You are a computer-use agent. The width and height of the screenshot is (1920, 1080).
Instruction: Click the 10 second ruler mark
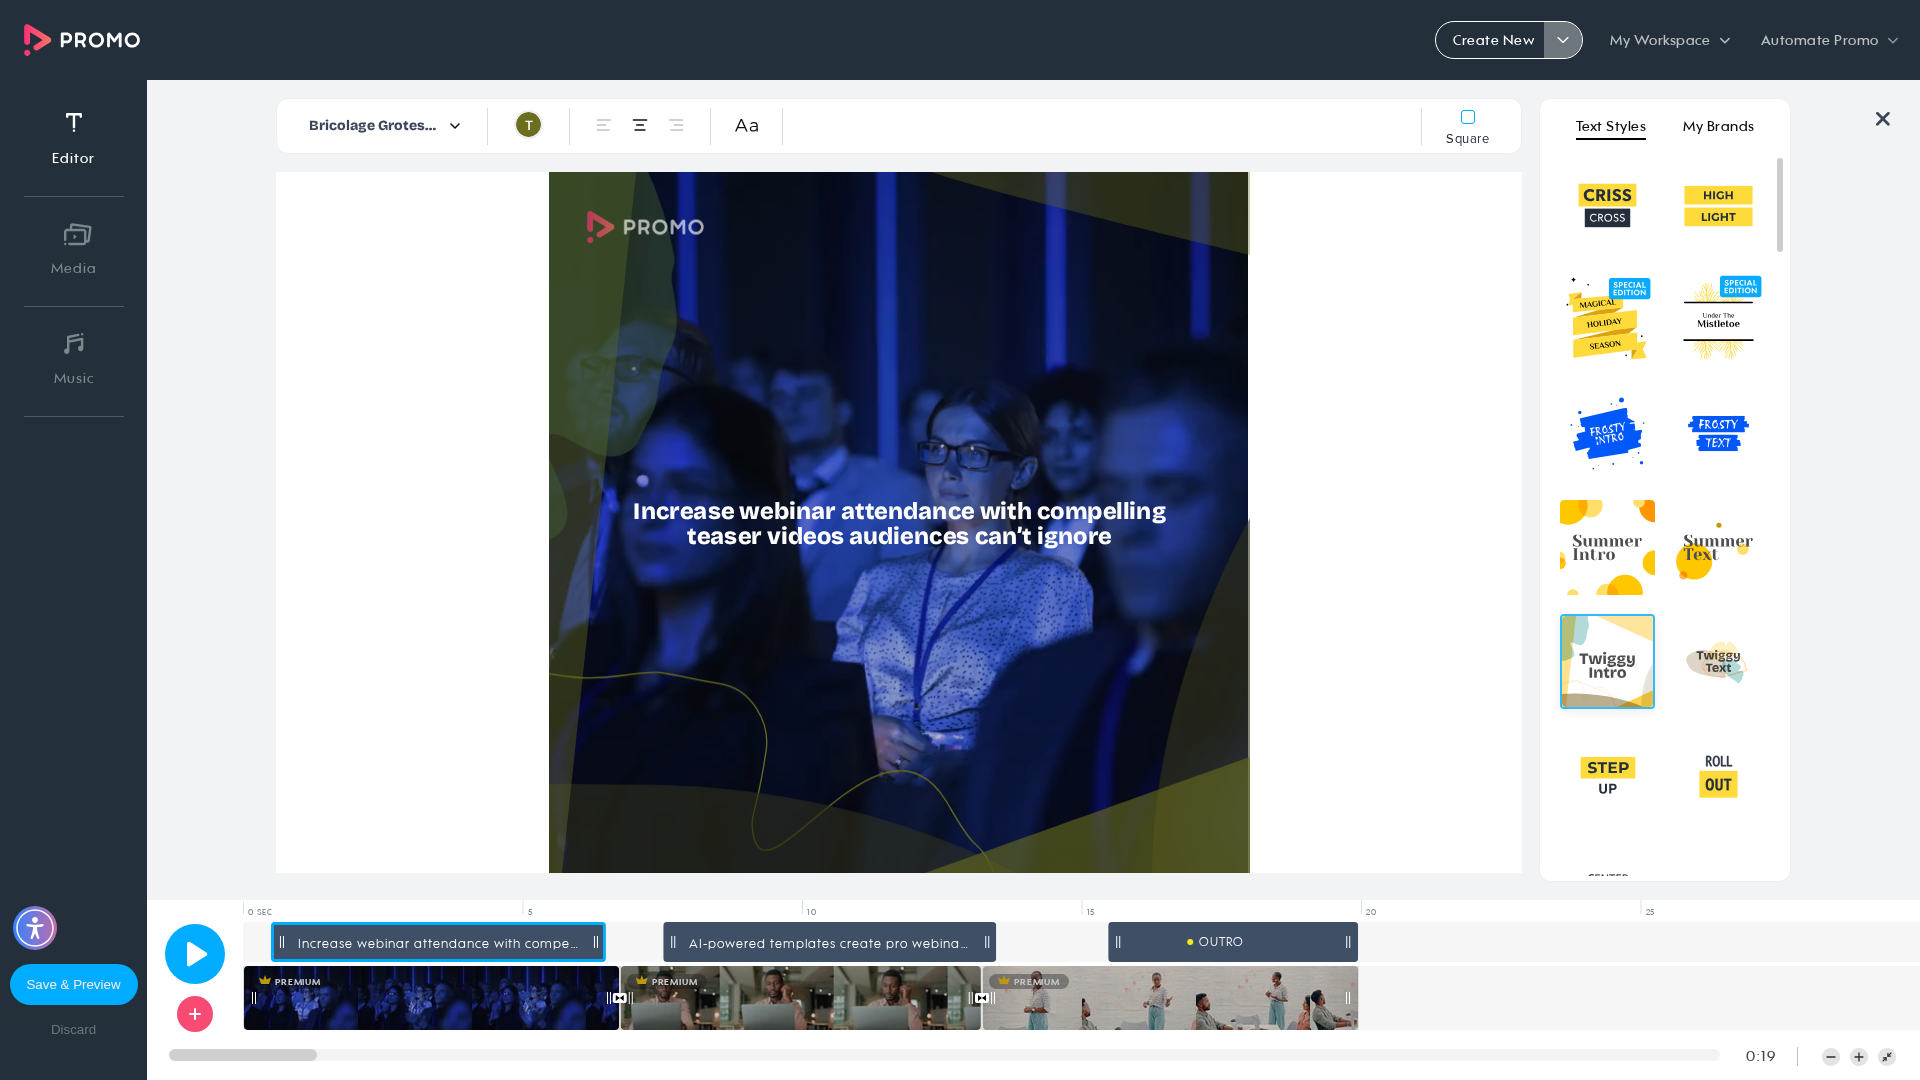tap(811, 912)
